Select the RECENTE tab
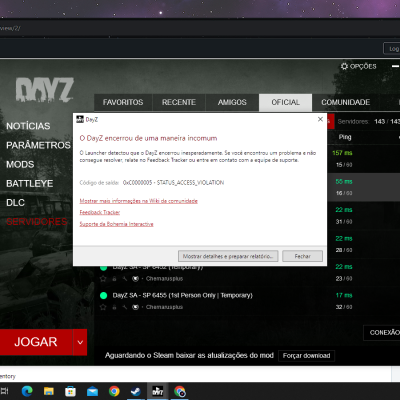The height and width of the screenshot is (400, 400). [x=179, y=102]
